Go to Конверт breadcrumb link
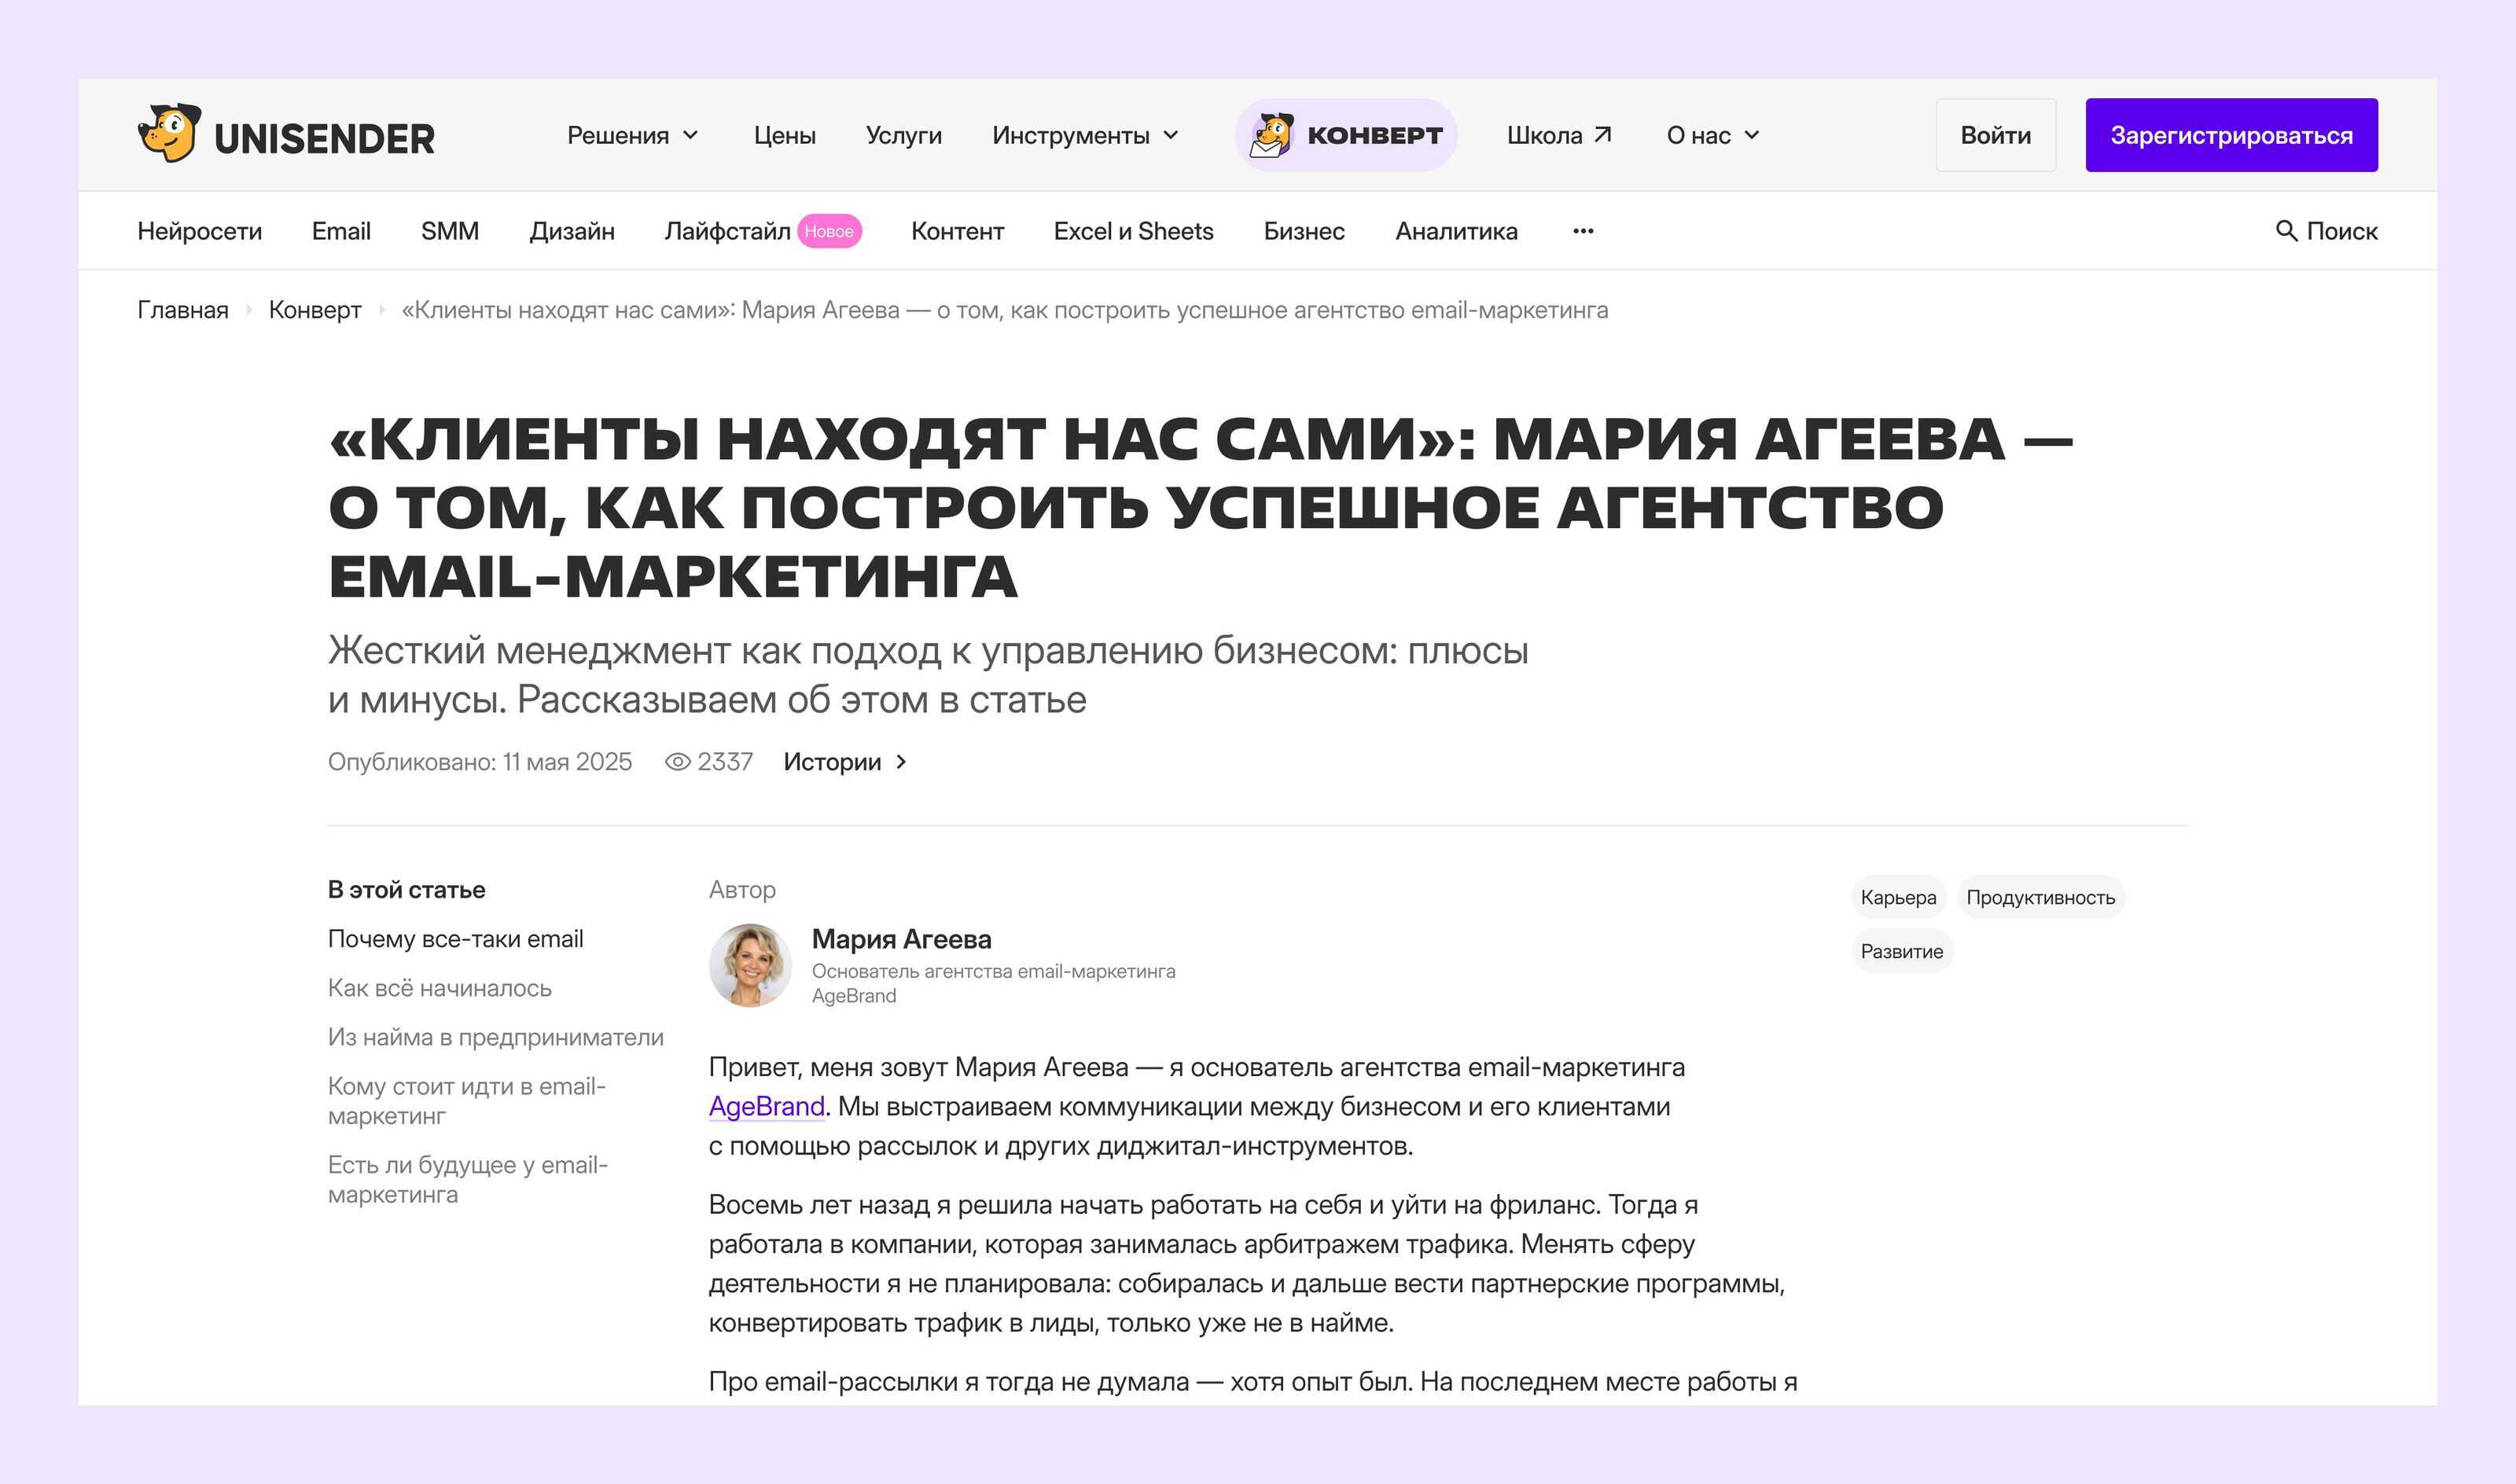The width and height of the screenshot is (2516, 1484). coord(315,310)
